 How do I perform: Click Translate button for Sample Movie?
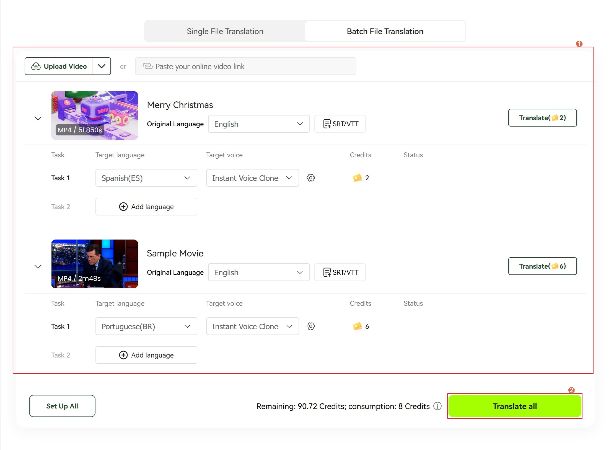click(542, 266)
